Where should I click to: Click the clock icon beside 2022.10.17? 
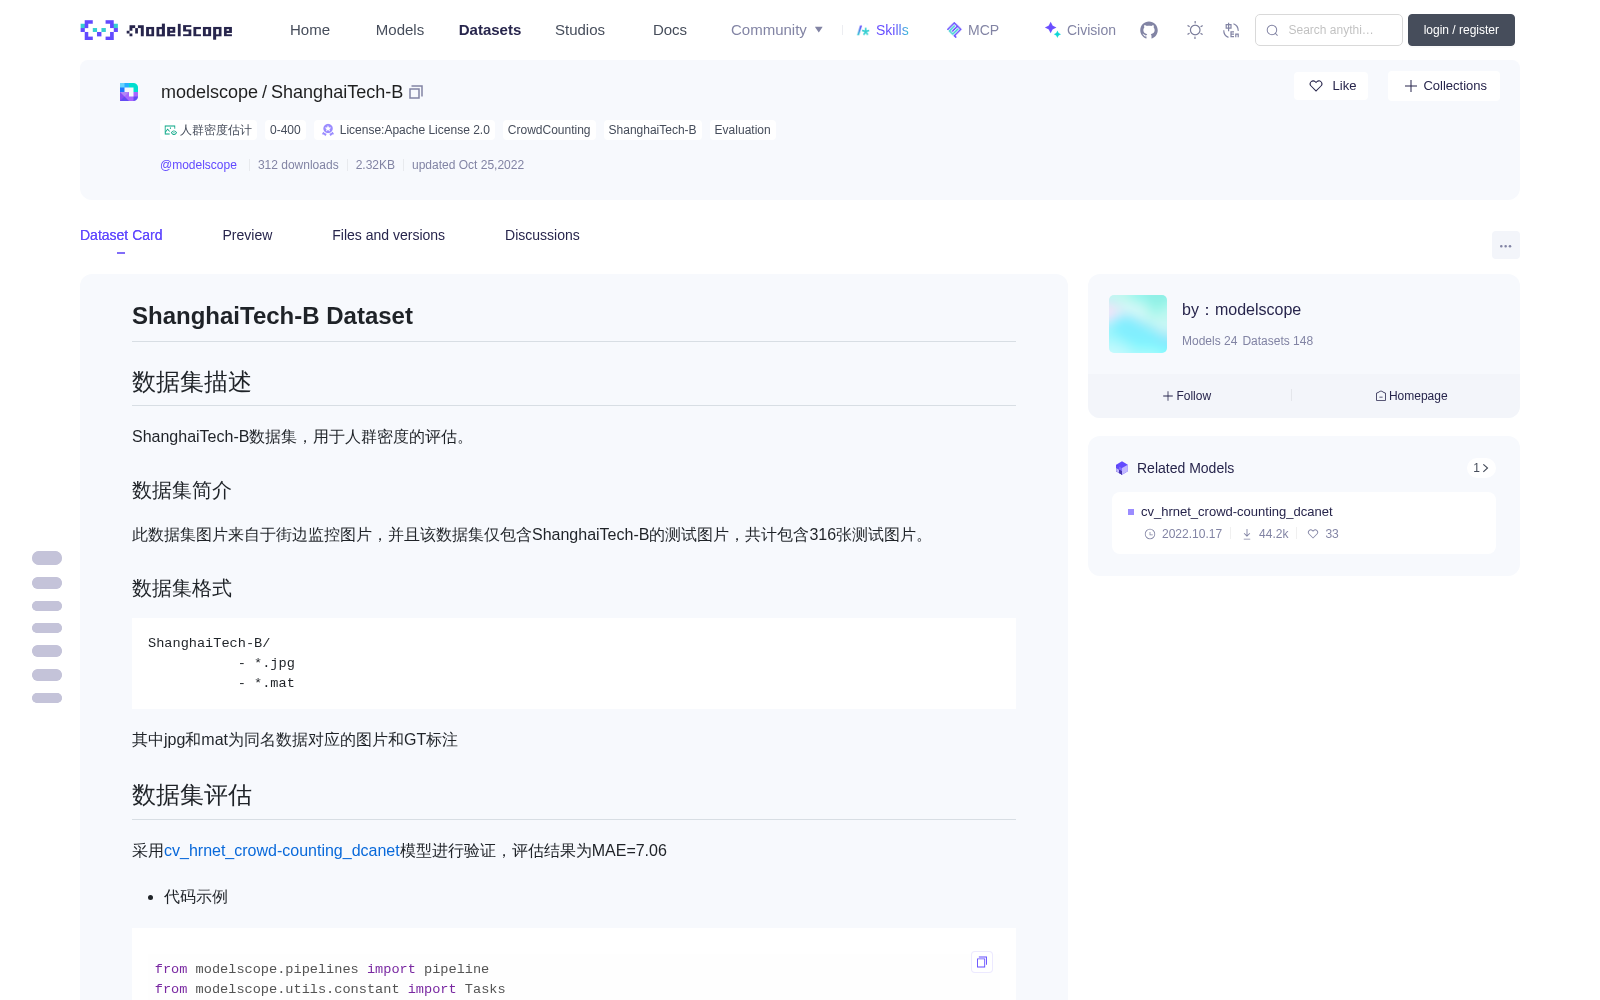(1150, 534)
